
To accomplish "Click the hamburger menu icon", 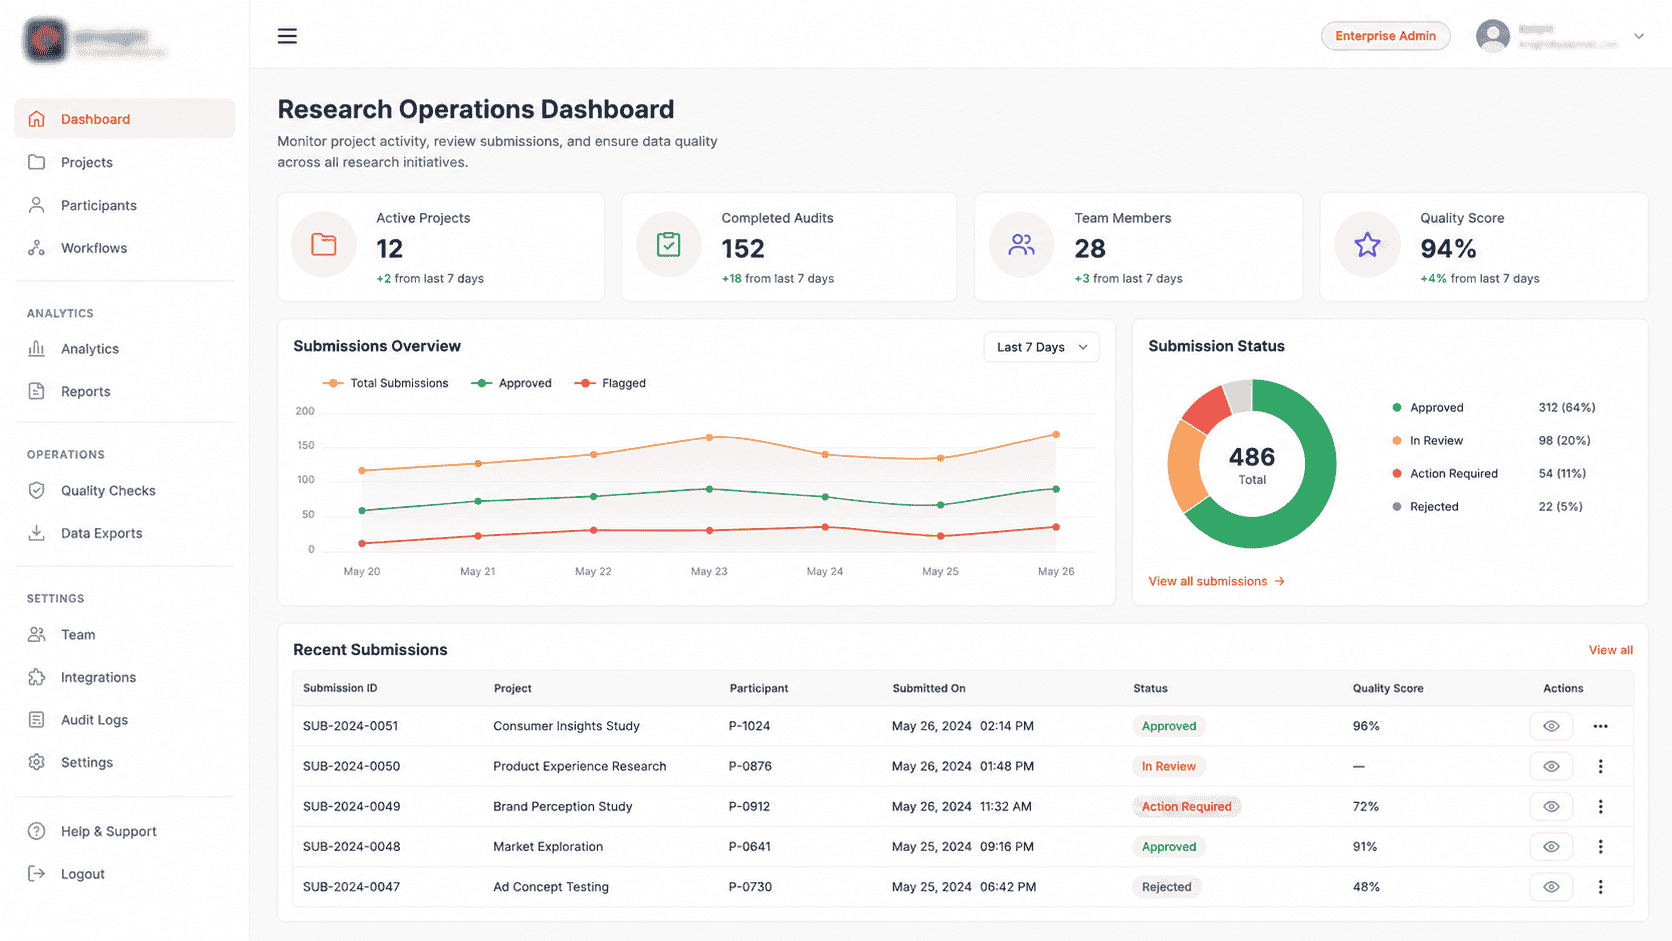I will point(287,36).
